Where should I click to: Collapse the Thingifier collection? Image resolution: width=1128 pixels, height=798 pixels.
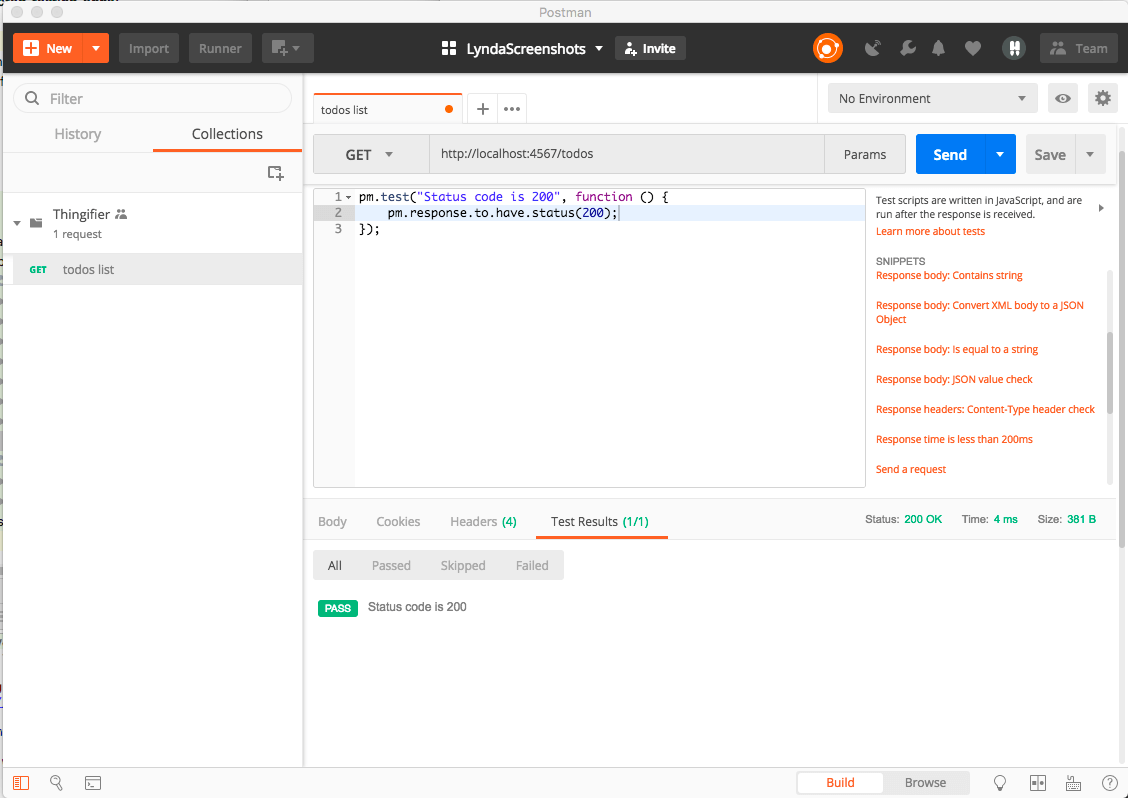(x=17, y=223)
